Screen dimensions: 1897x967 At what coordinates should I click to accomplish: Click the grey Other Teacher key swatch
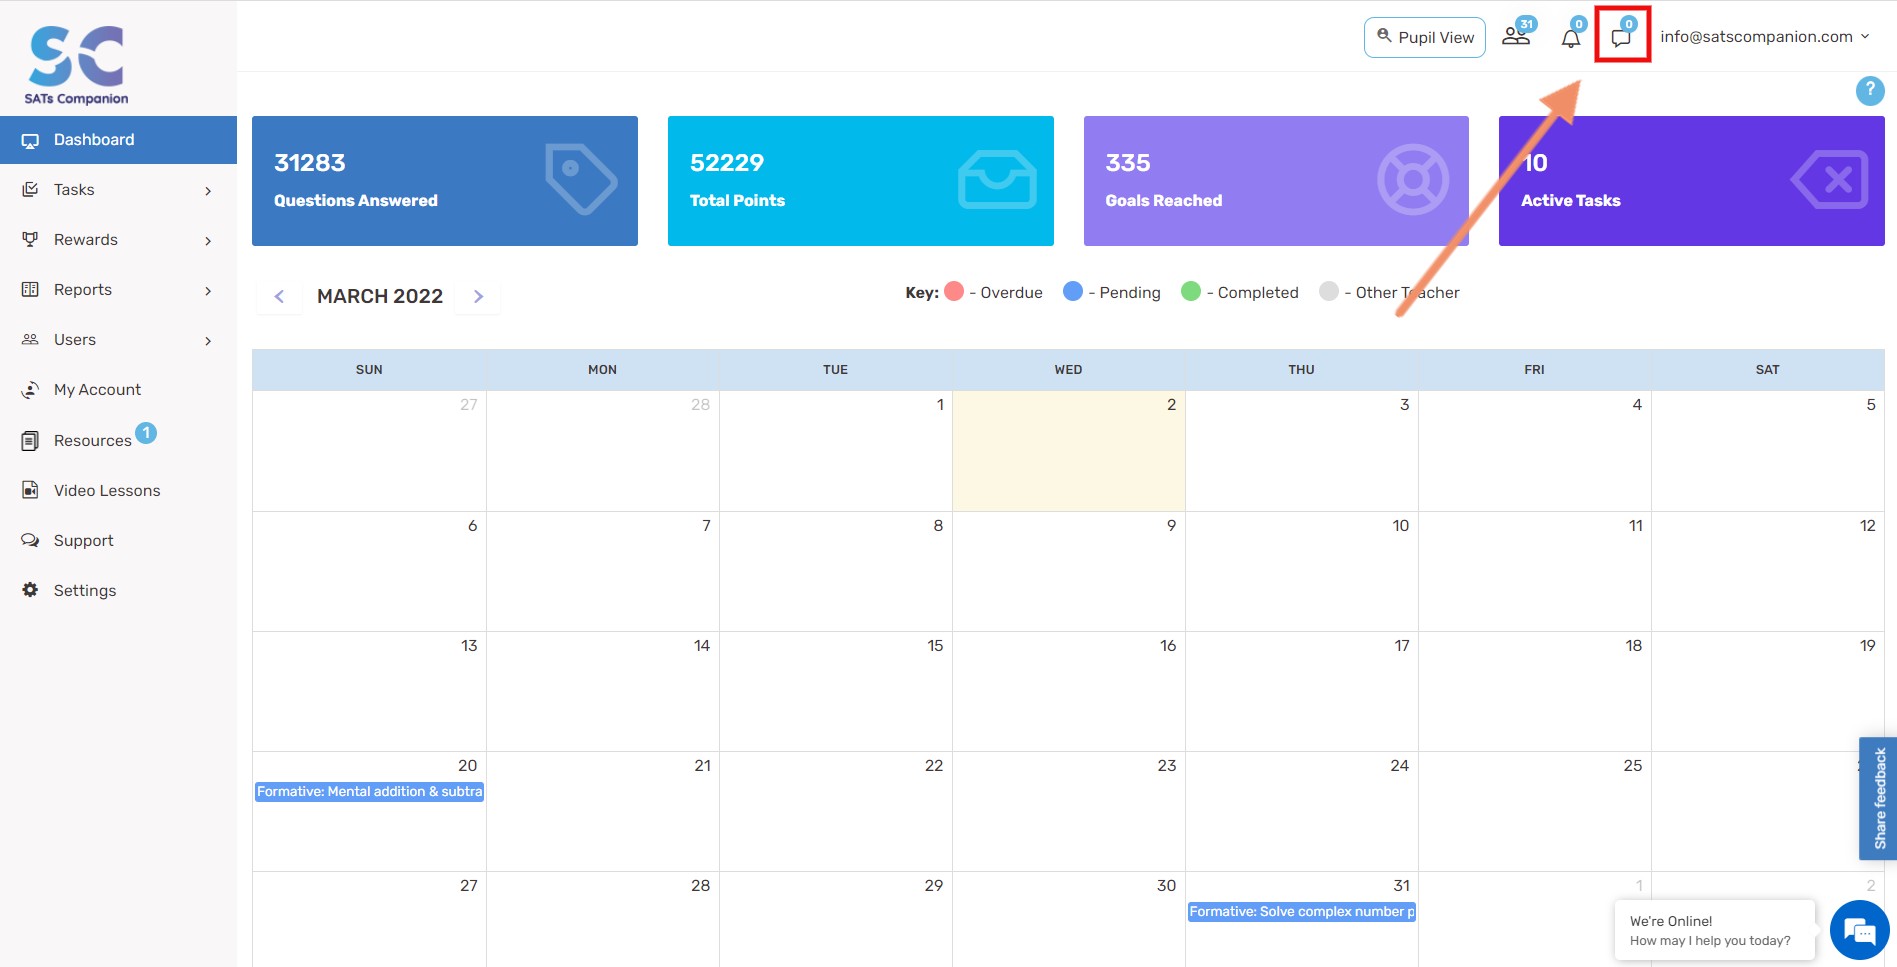(1329, 291)
